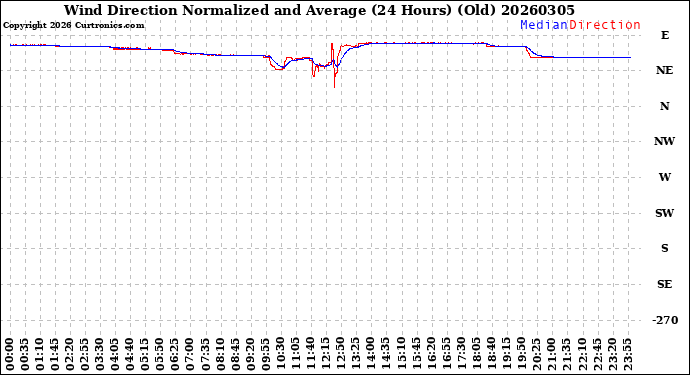Click the '19:50' time axis label
The width and height of the screenshot is (690, 375).
pyautogui.click(x=521, y=355)
